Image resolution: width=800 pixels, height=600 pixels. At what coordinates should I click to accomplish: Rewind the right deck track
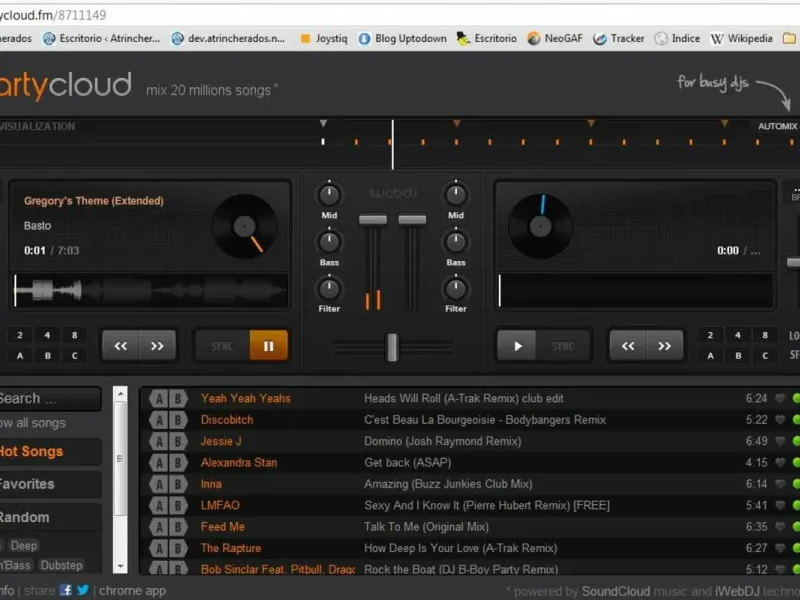(x=628, y=346)
